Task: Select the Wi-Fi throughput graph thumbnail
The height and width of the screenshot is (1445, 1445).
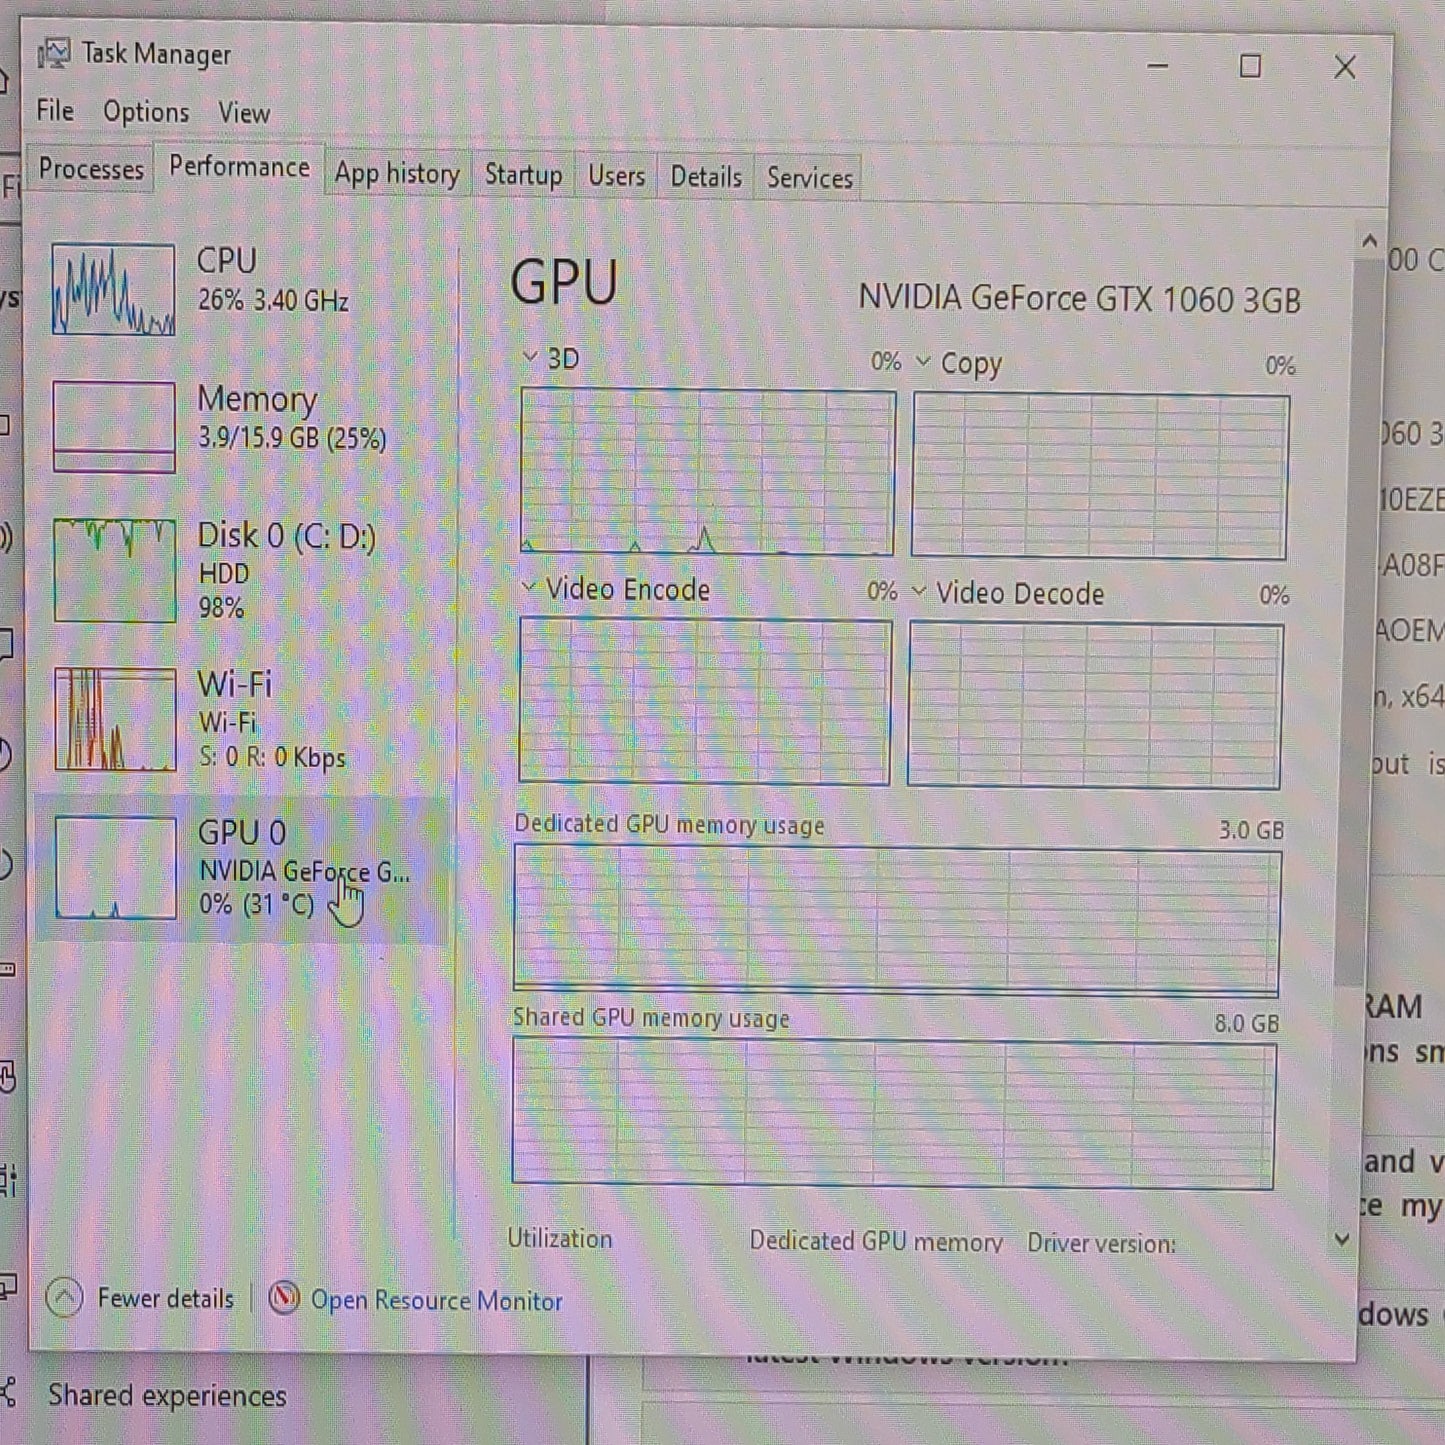Action: click(115, 719)
